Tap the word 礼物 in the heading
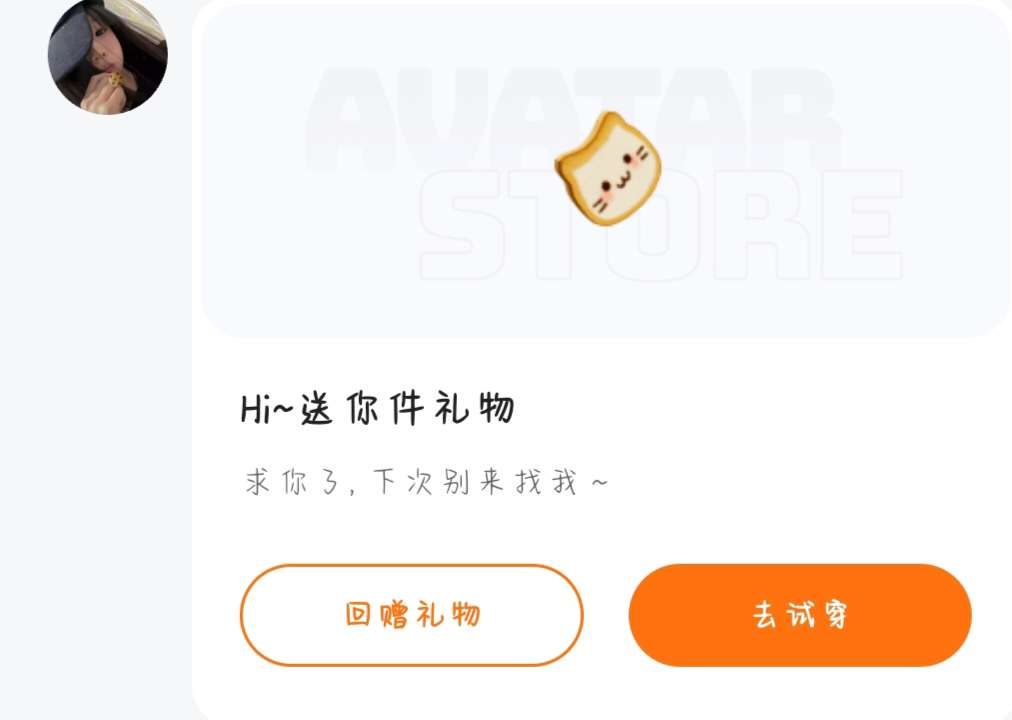Viewport: 1012px width, 720px height. (474, 408)
